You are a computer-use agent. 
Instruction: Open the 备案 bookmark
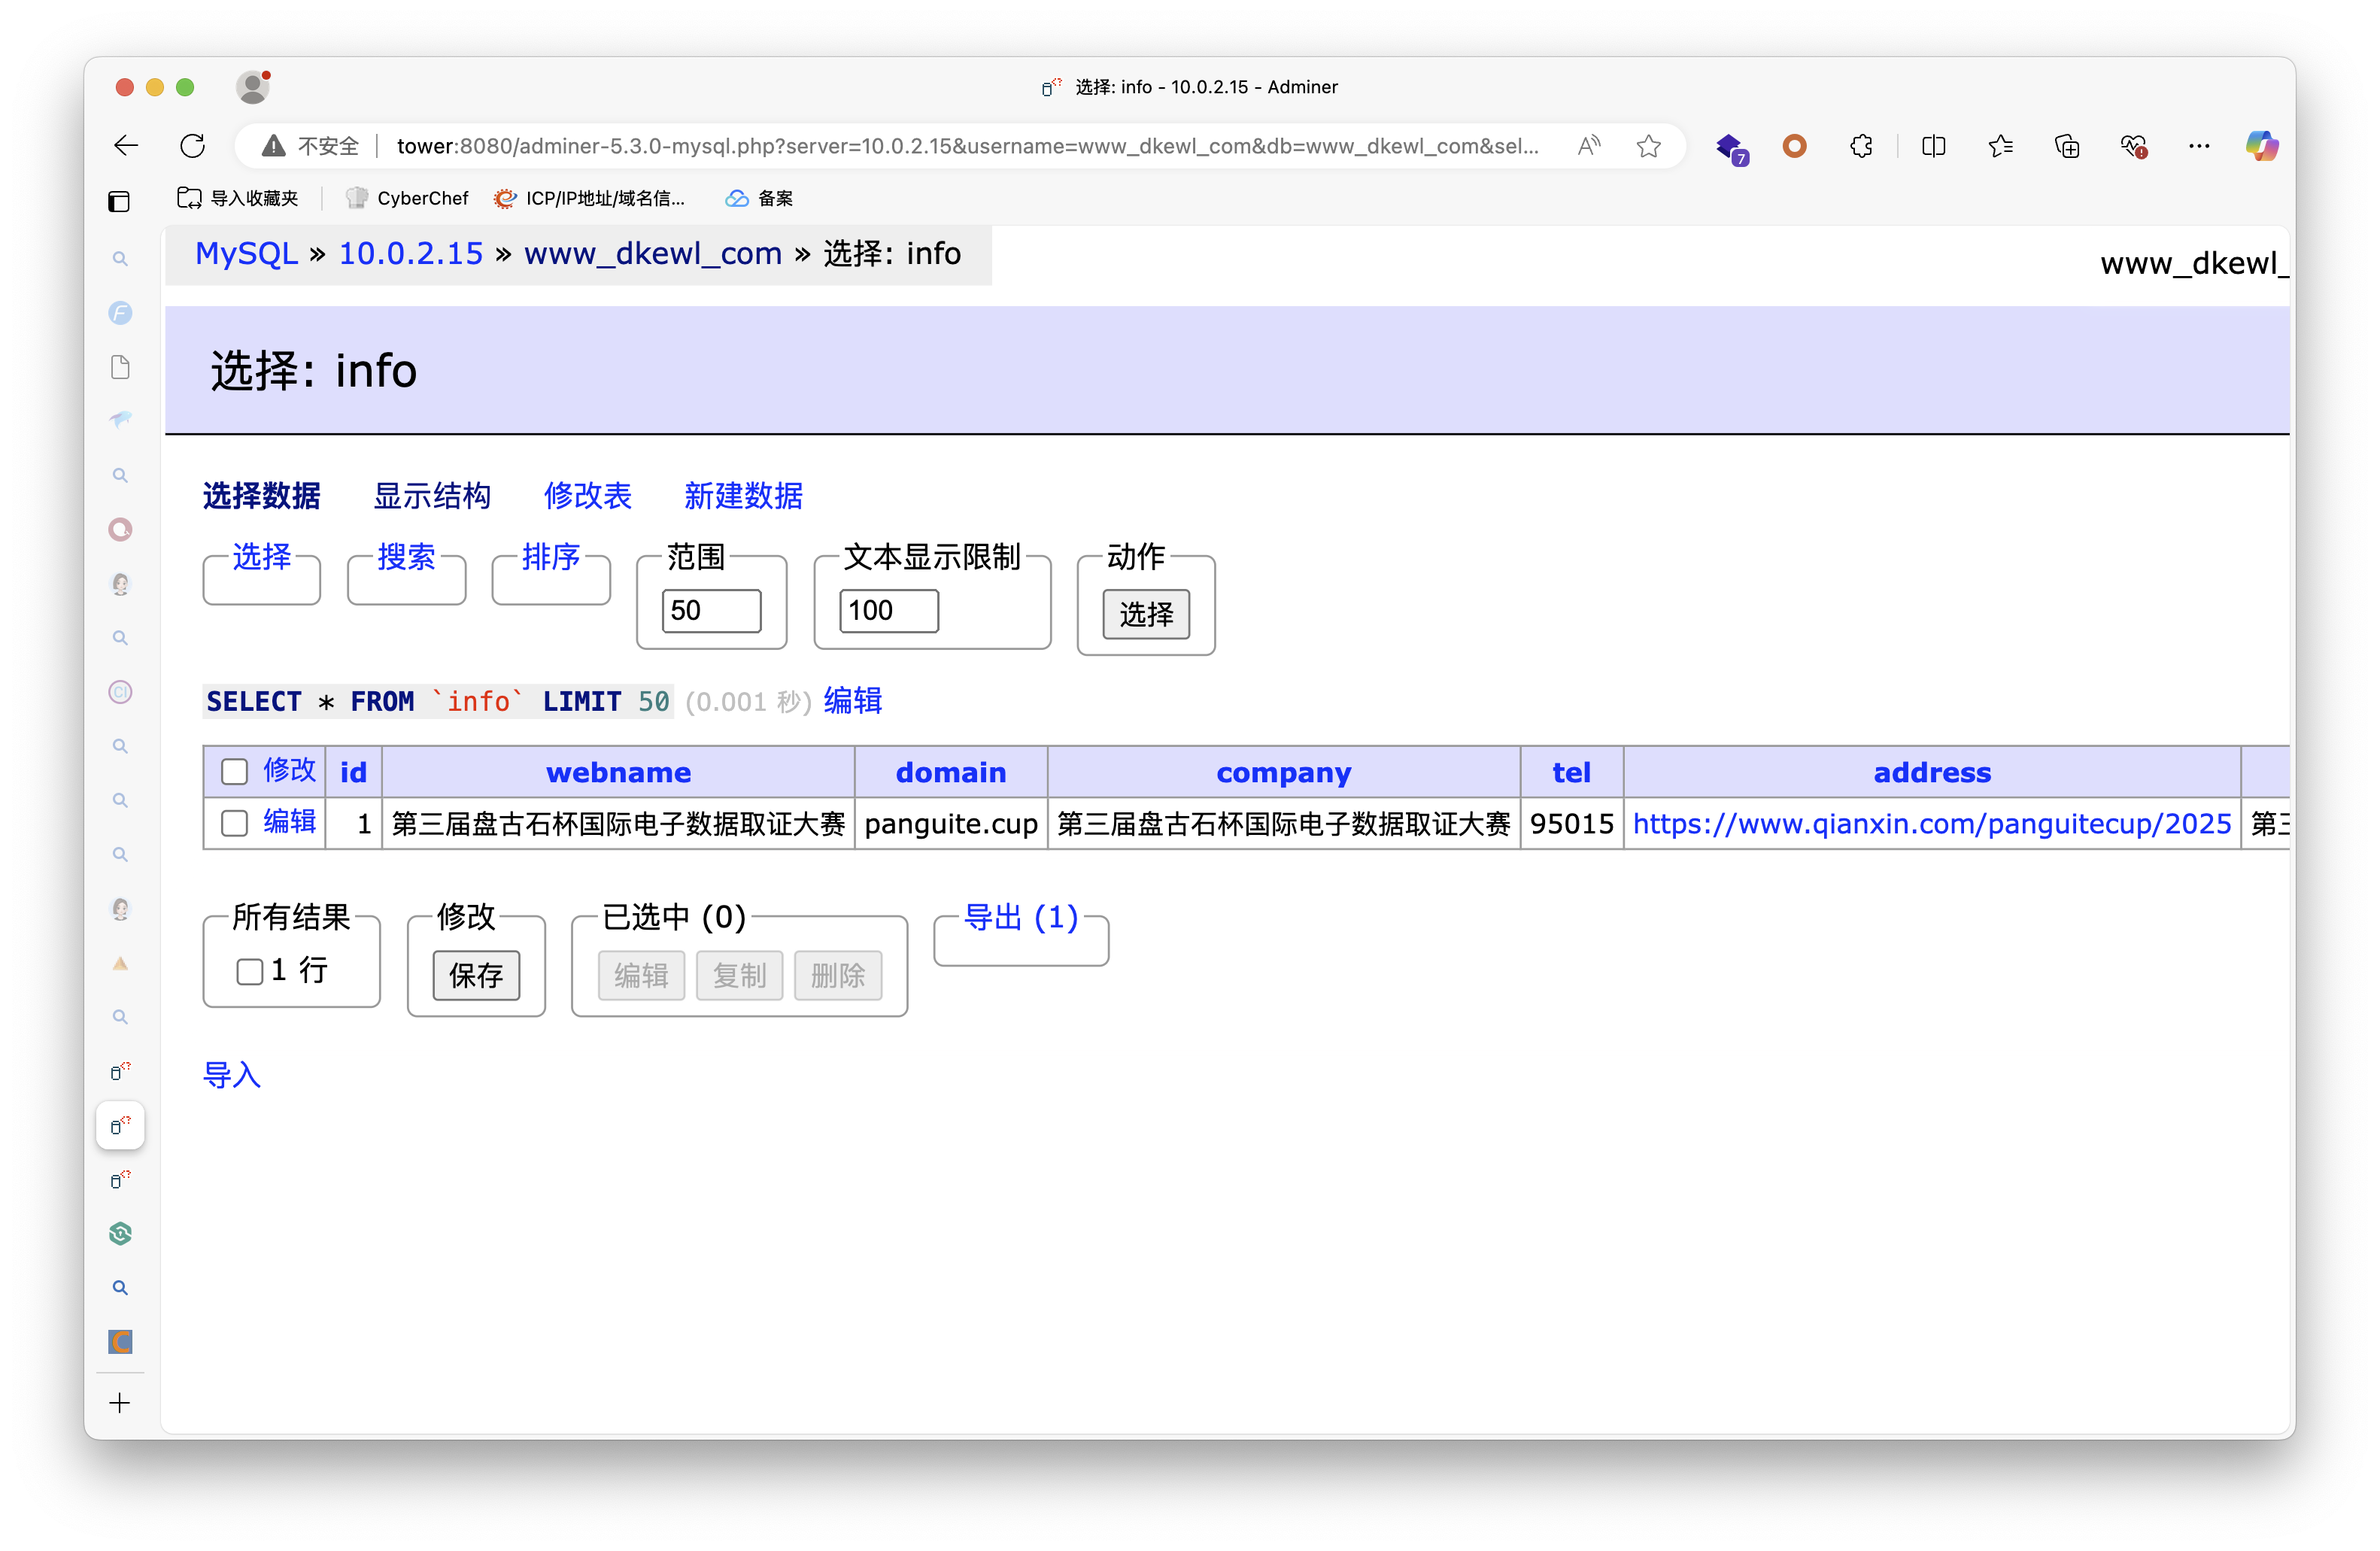(759, 198)
